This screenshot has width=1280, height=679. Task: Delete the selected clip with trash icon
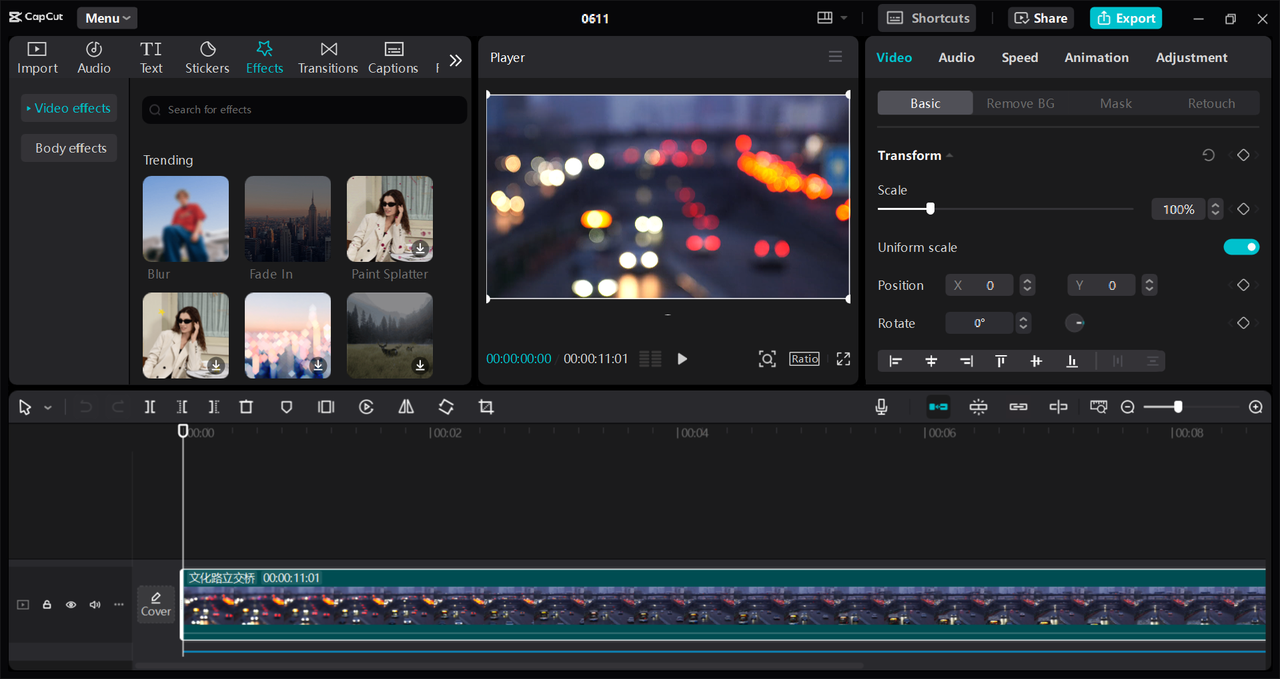(x=246, y=407)
